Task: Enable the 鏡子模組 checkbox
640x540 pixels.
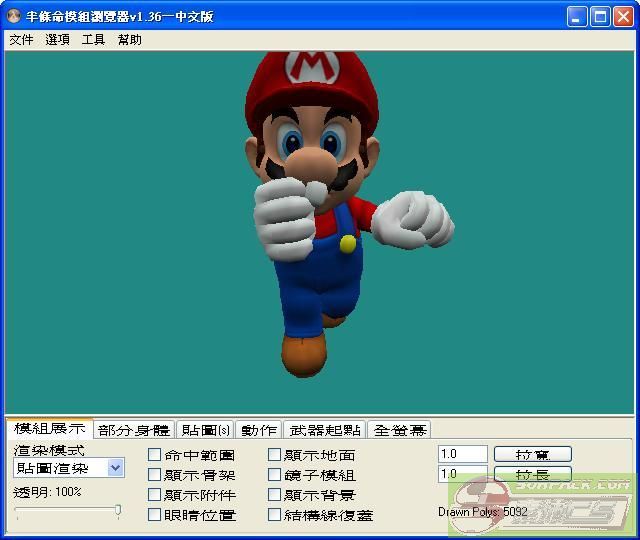Action: [x=275, y=475]
